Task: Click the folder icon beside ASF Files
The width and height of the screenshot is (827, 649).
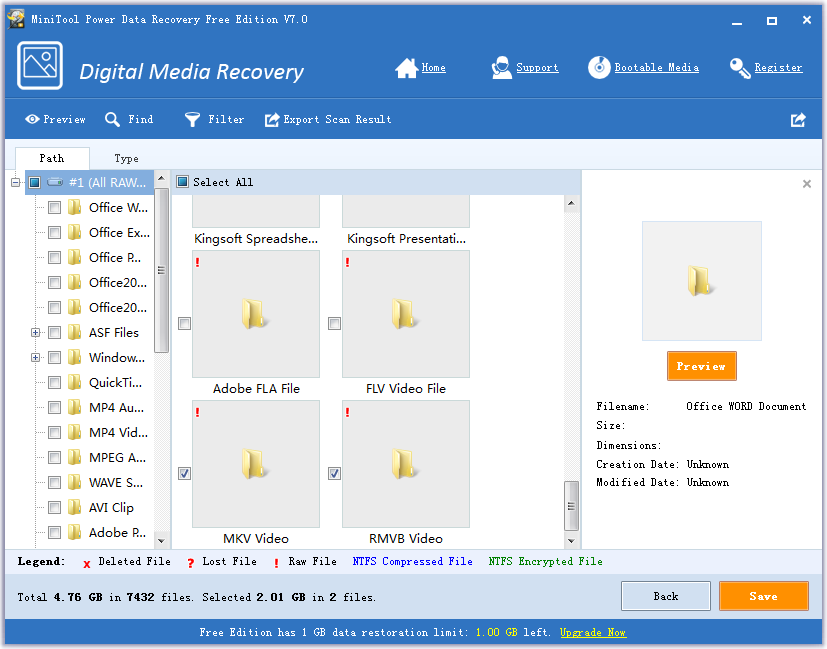Action: coord(74,332)
